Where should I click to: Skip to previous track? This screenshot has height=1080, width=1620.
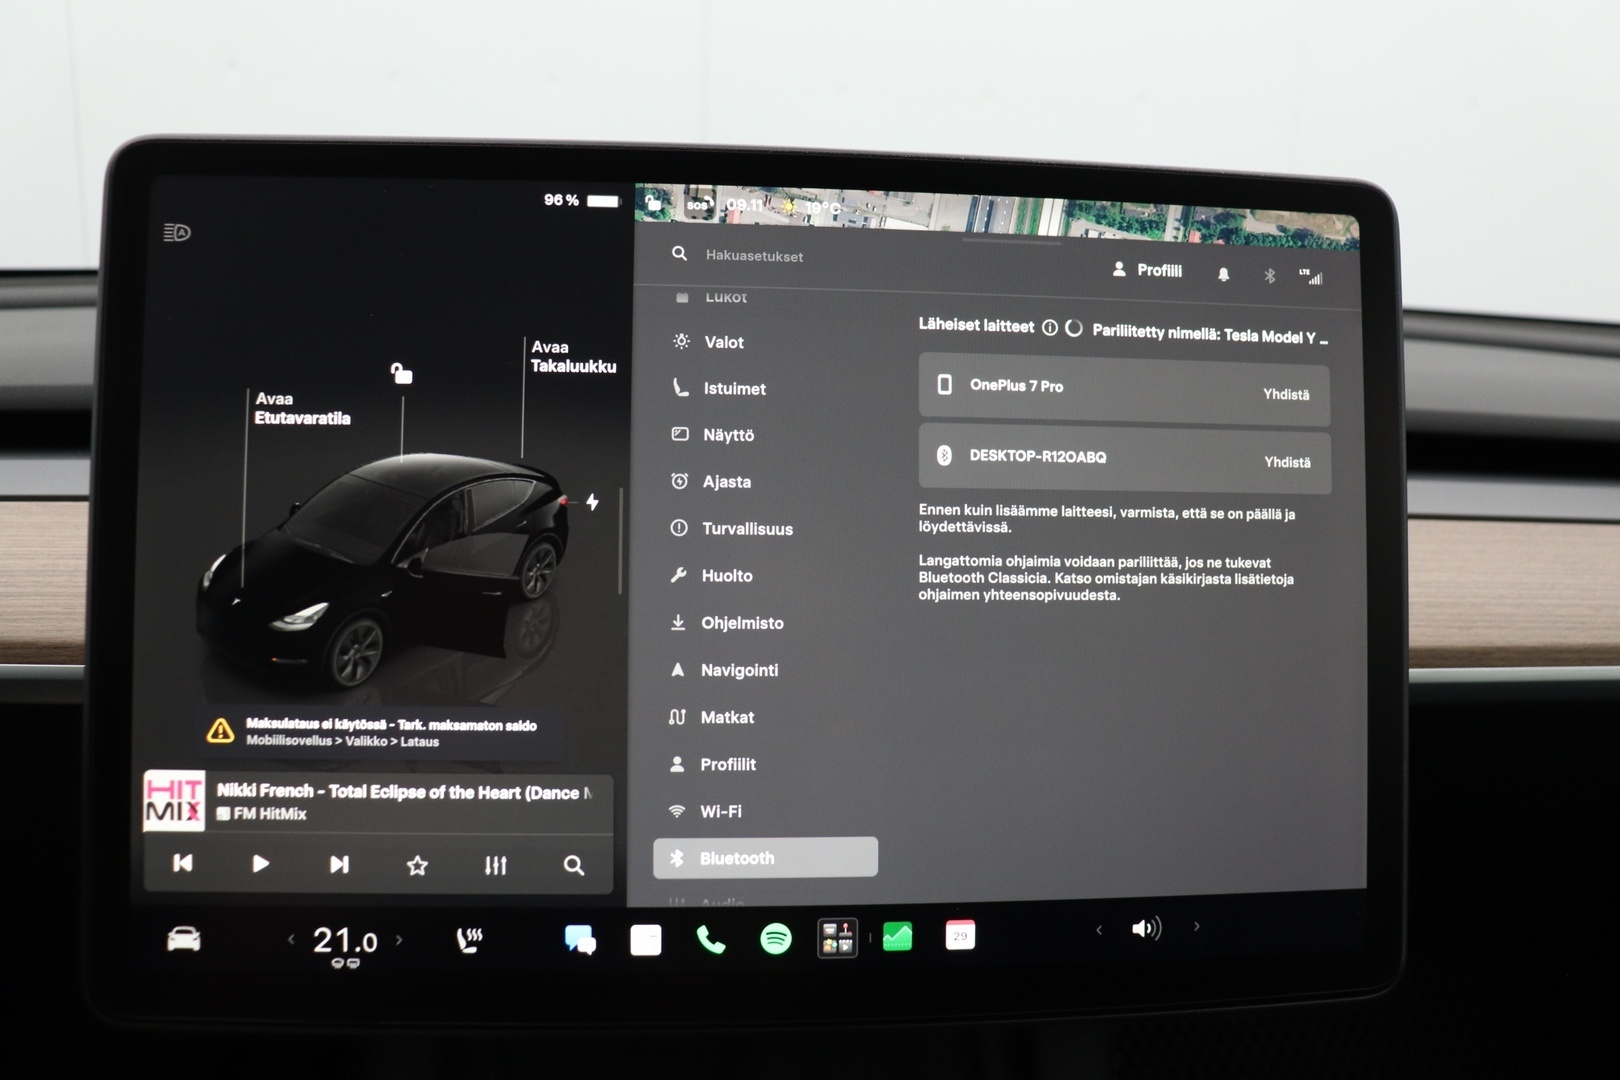coord(182,862)
